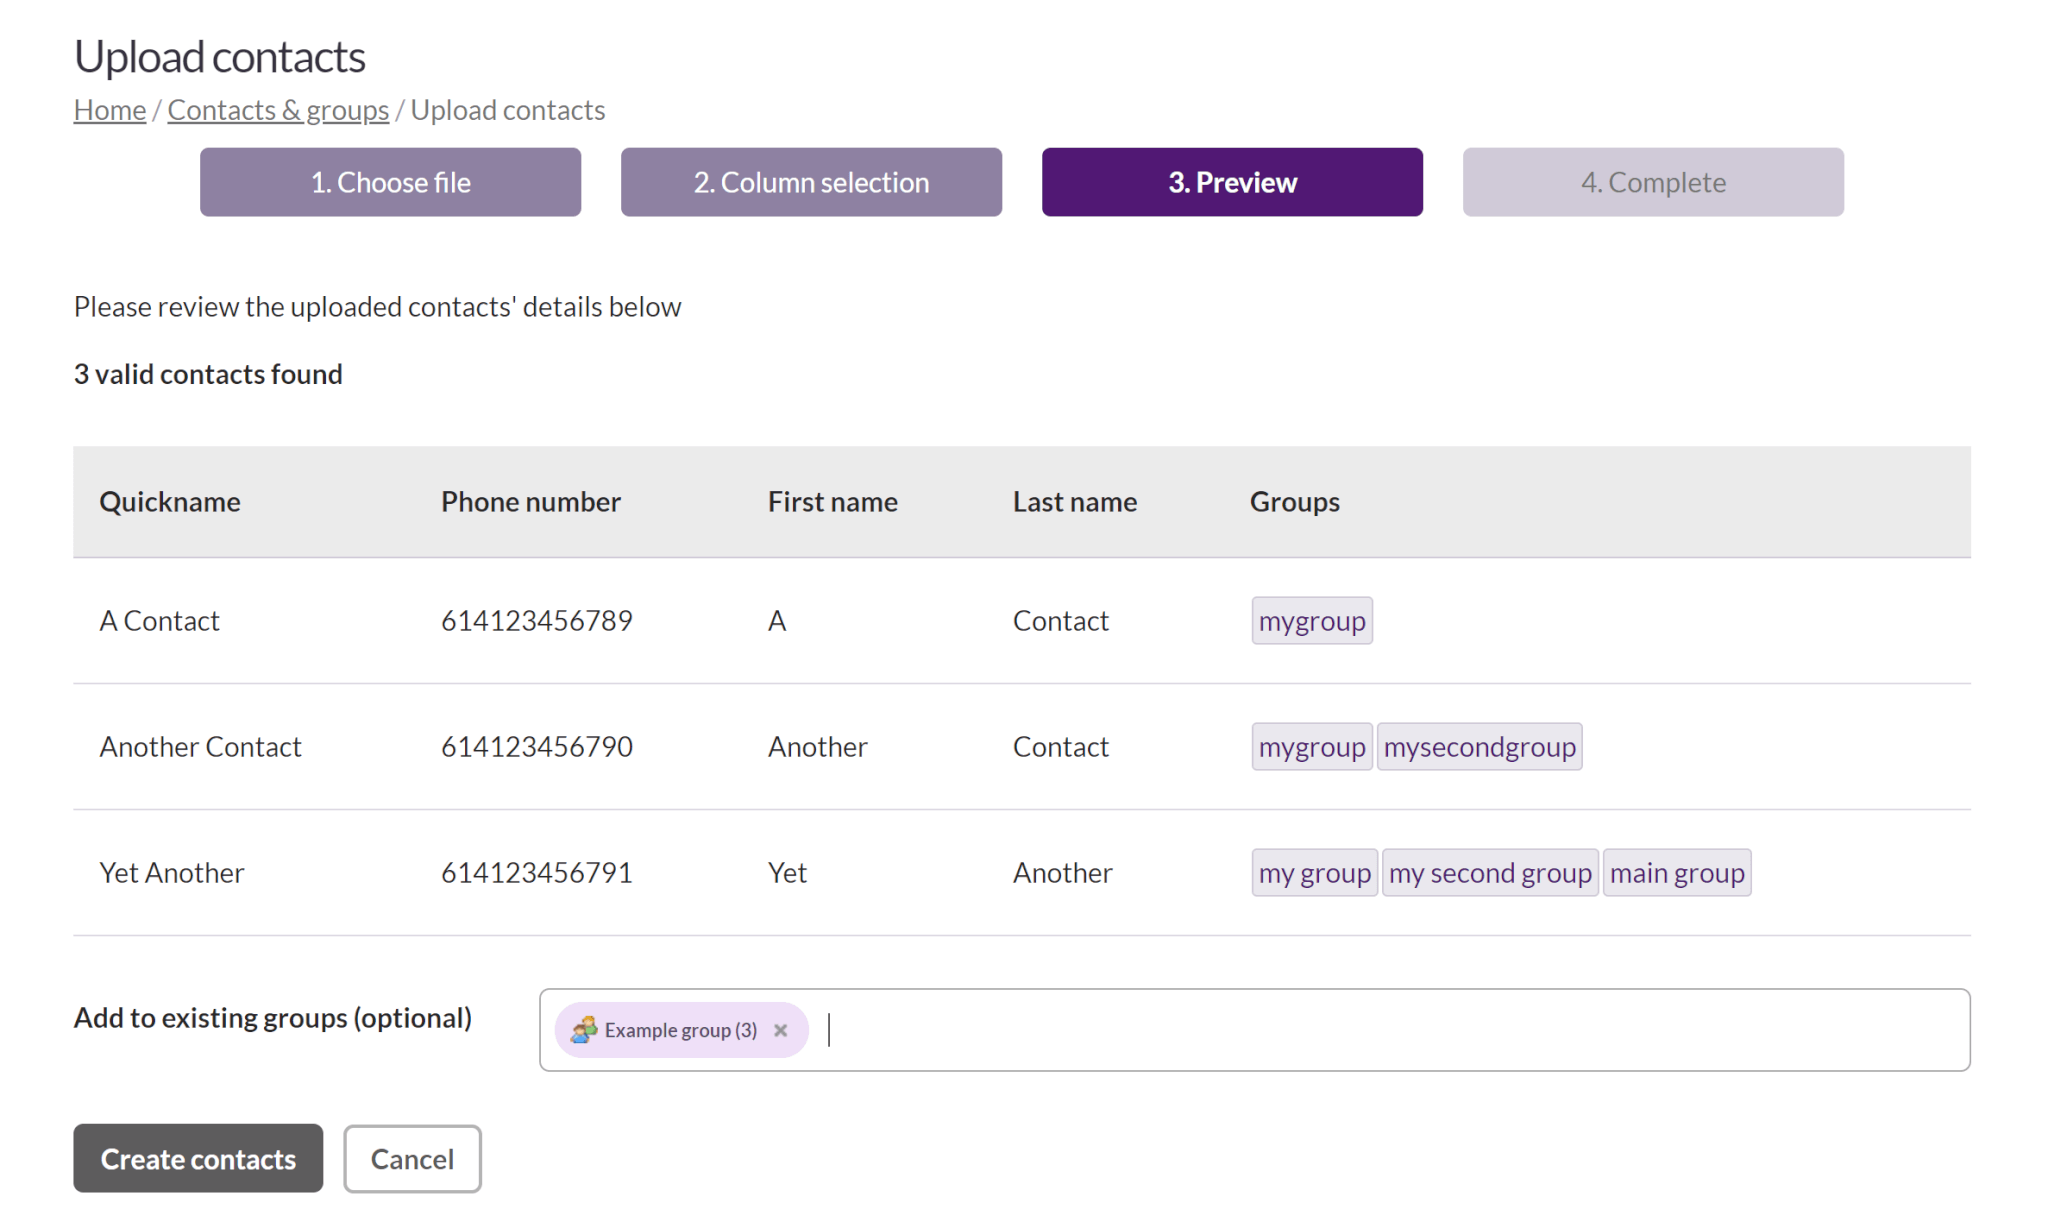The image size is (2048, 1222).
Task: Click the my second group tag for Yet Another
Action: click(1490, 872)
